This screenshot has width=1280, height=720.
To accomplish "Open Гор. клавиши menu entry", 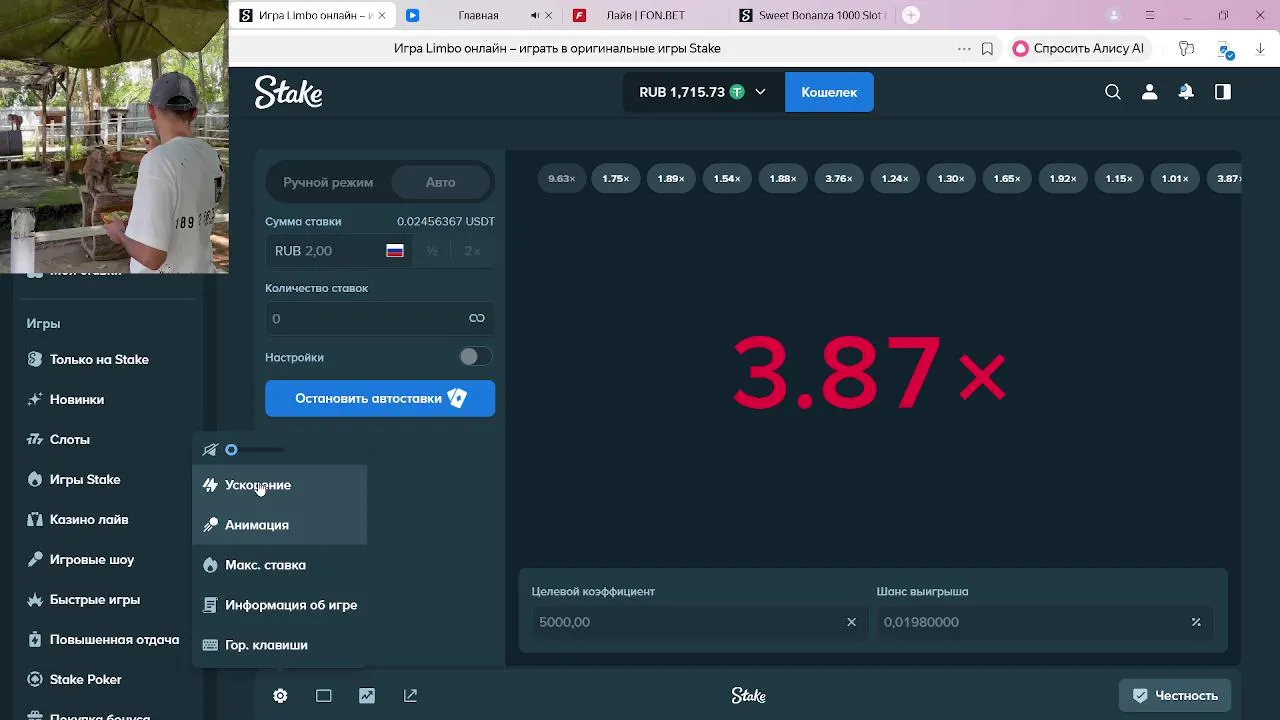I will (280, 645).
